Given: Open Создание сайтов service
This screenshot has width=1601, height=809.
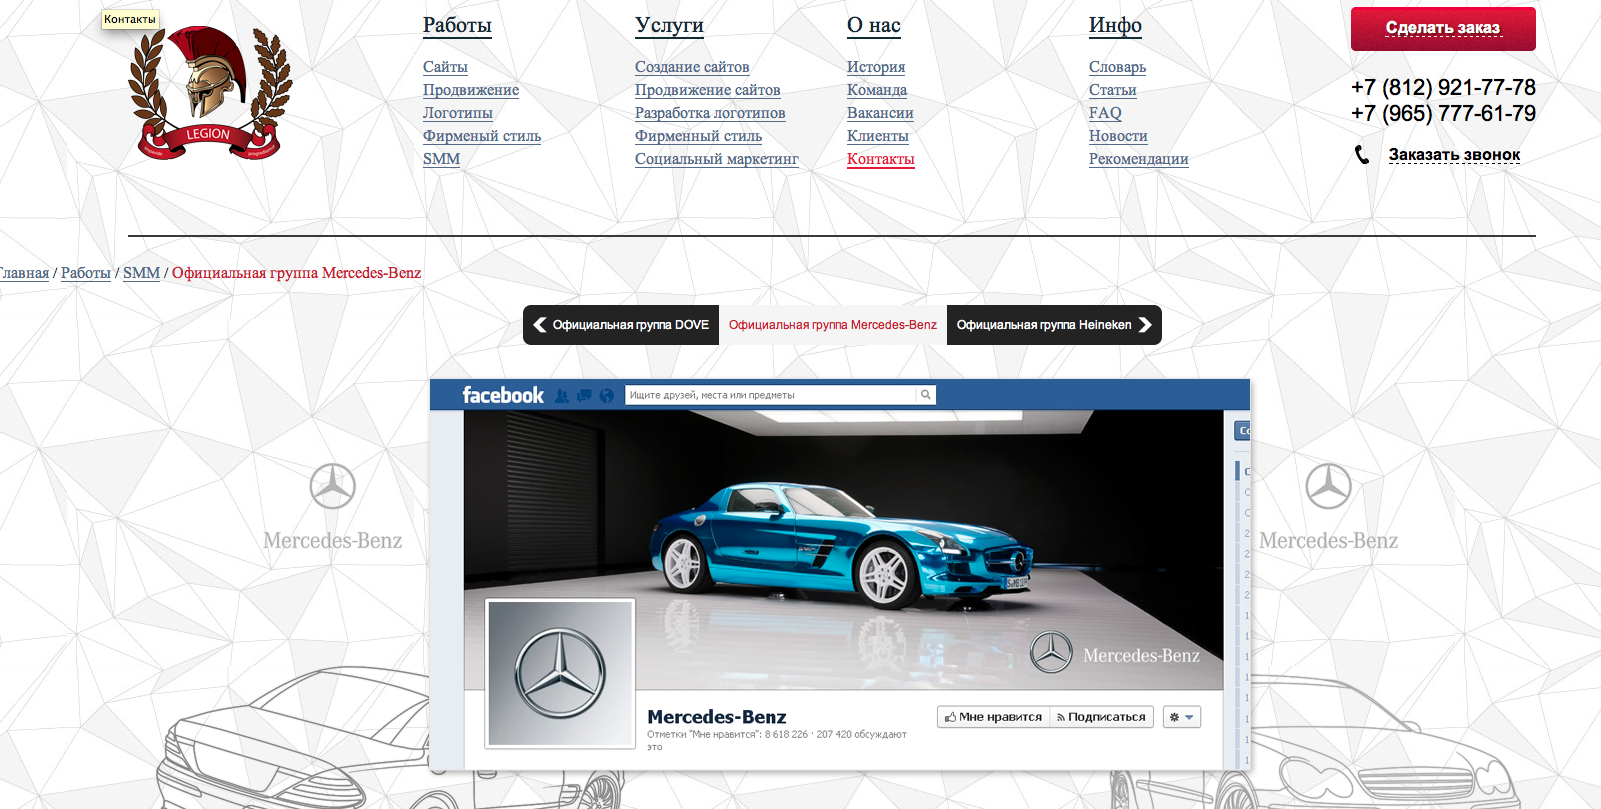Looking at the screenshot, I should tap(692, 67).
